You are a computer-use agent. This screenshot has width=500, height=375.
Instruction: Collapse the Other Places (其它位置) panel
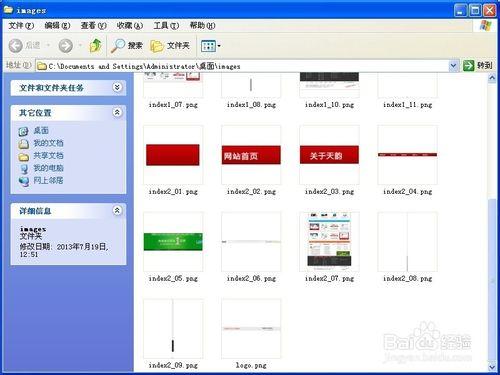pyautogui.click(x=117, y=112)
